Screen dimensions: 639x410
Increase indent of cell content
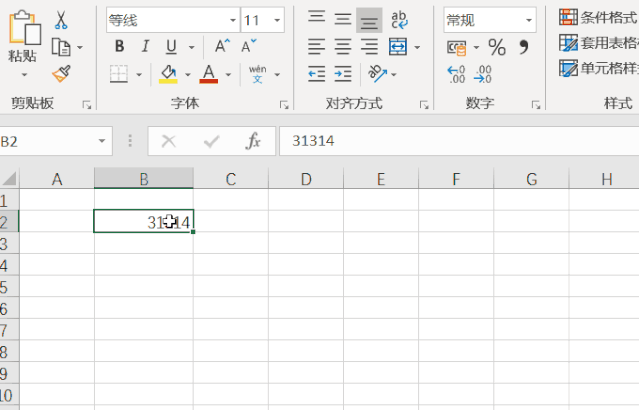click(x=343, y=74)
